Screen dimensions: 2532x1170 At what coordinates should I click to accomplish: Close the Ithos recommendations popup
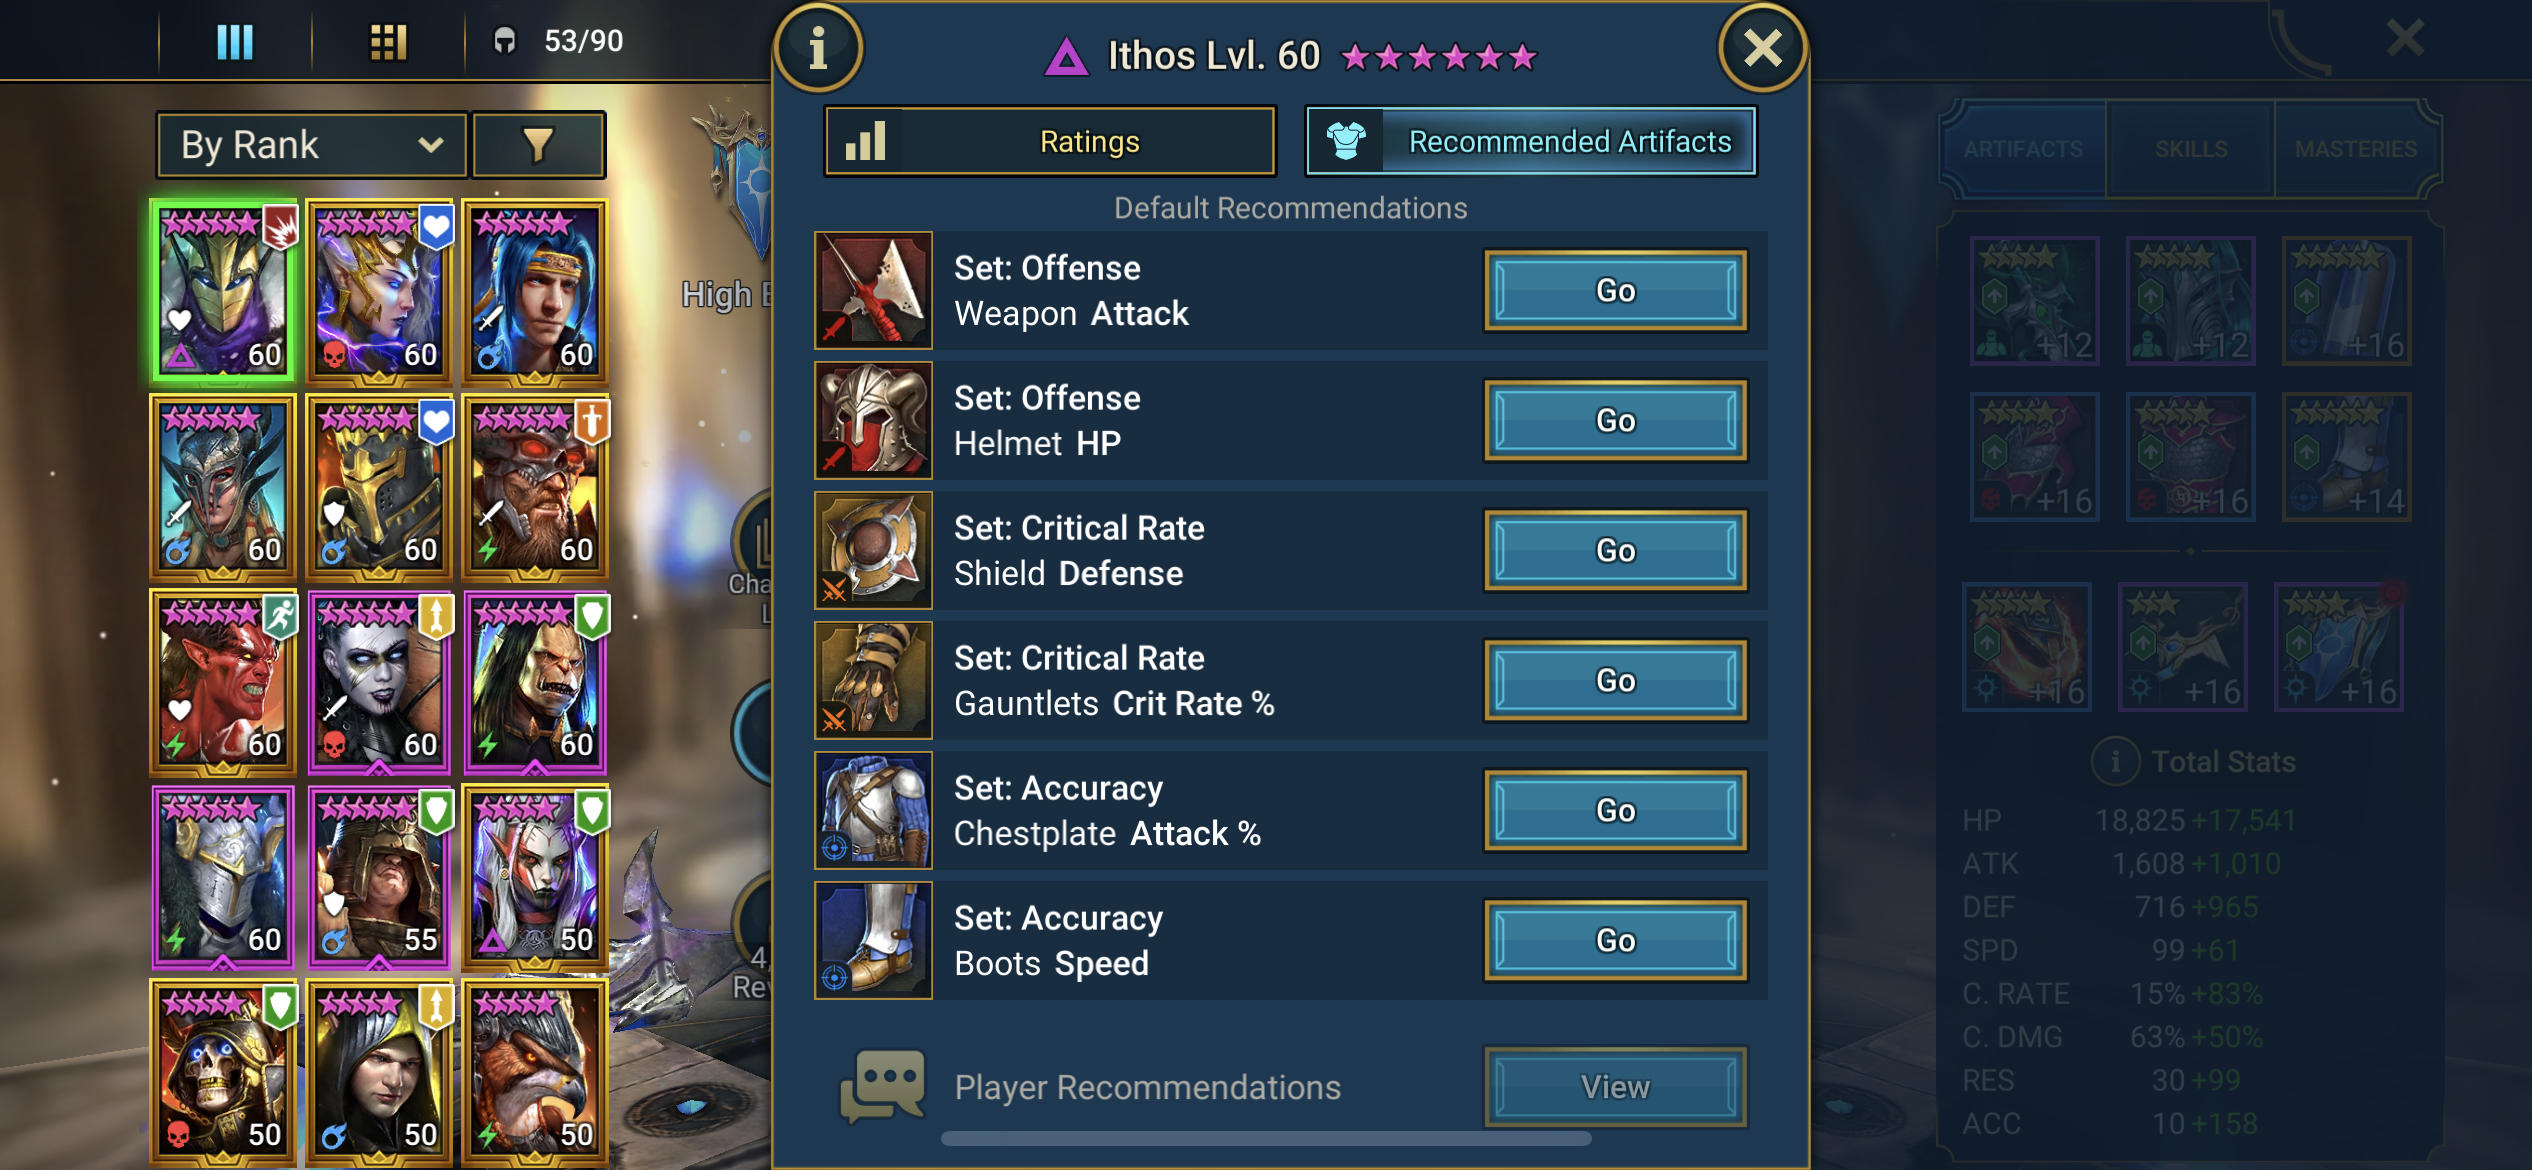(x=1762, y=47)
